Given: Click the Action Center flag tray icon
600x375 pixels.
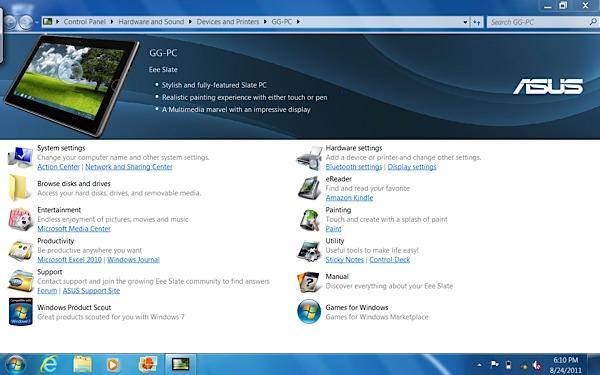Looking at the screenshot, I should coord(494,365).
